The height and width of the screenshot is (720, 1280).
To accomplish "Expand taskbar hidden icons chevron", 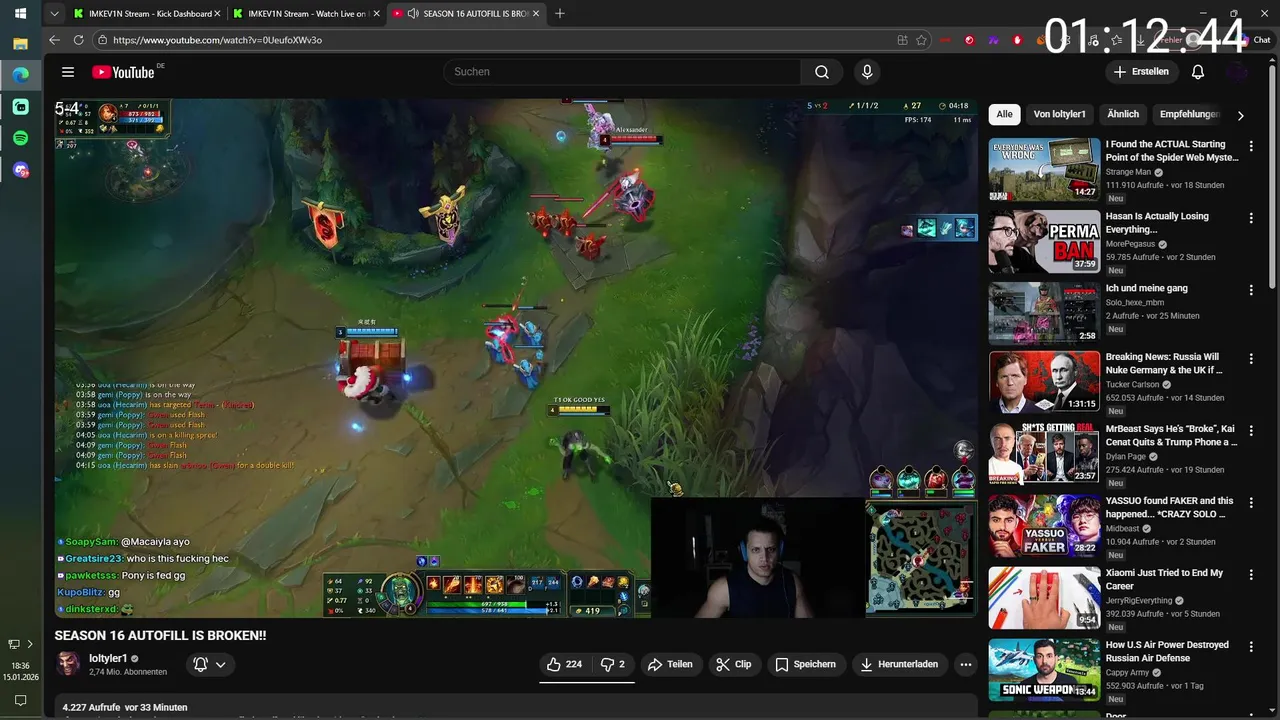I will pyautogui.click(x=30, y=644).
